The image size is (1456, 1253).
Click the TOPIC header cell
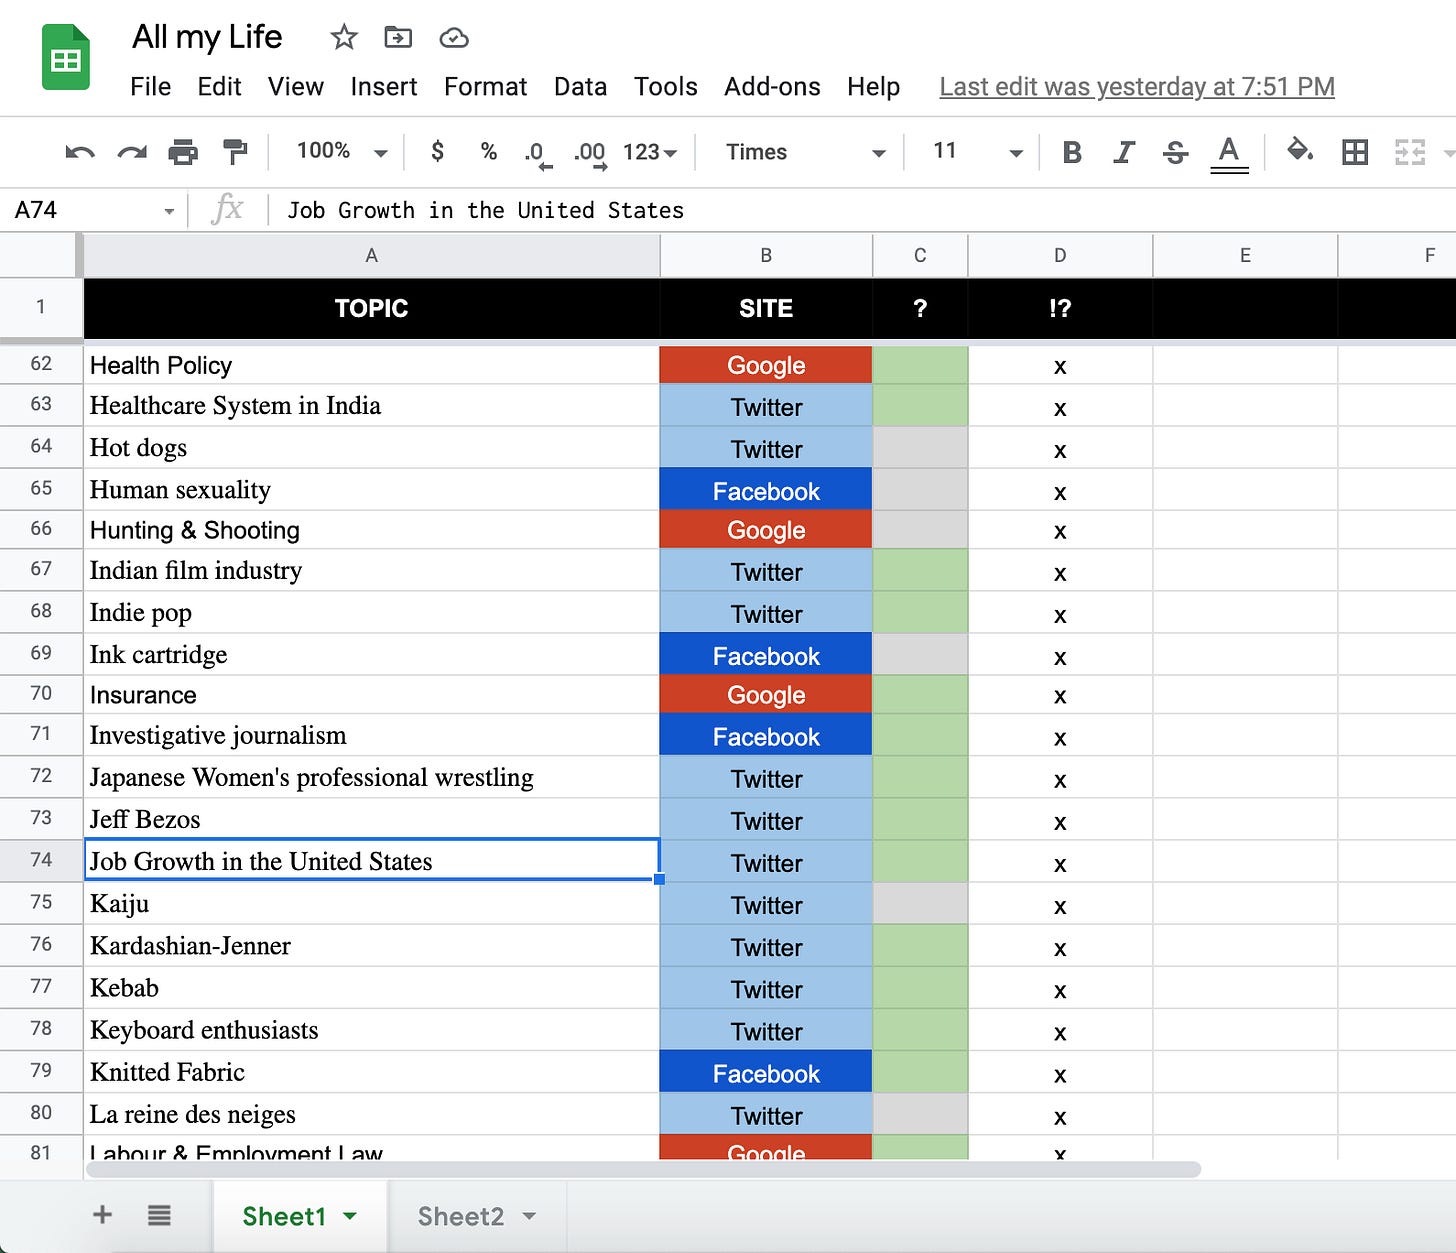pyautogui.click(x=371, y=308)
